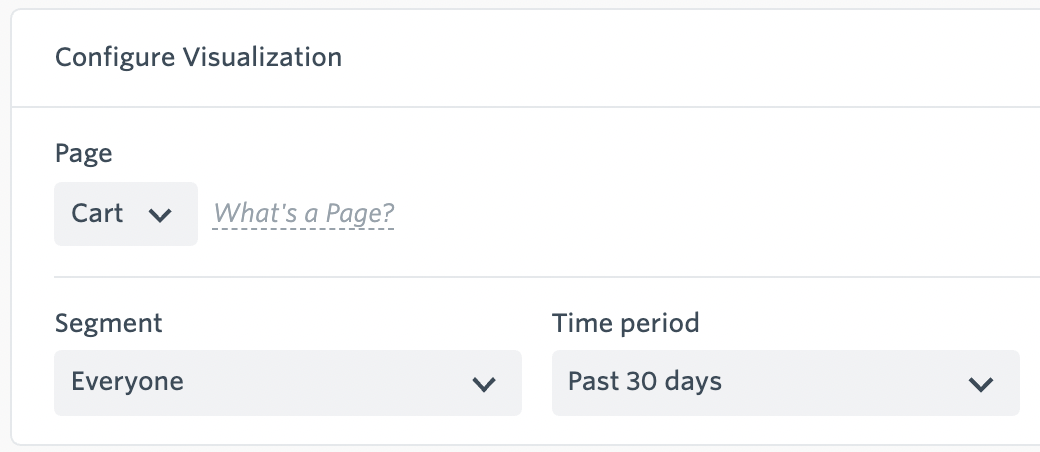Click empty space right of "What's a Page?"
This screenshot has height=452, width=1040.
click(x=700, y=213)
